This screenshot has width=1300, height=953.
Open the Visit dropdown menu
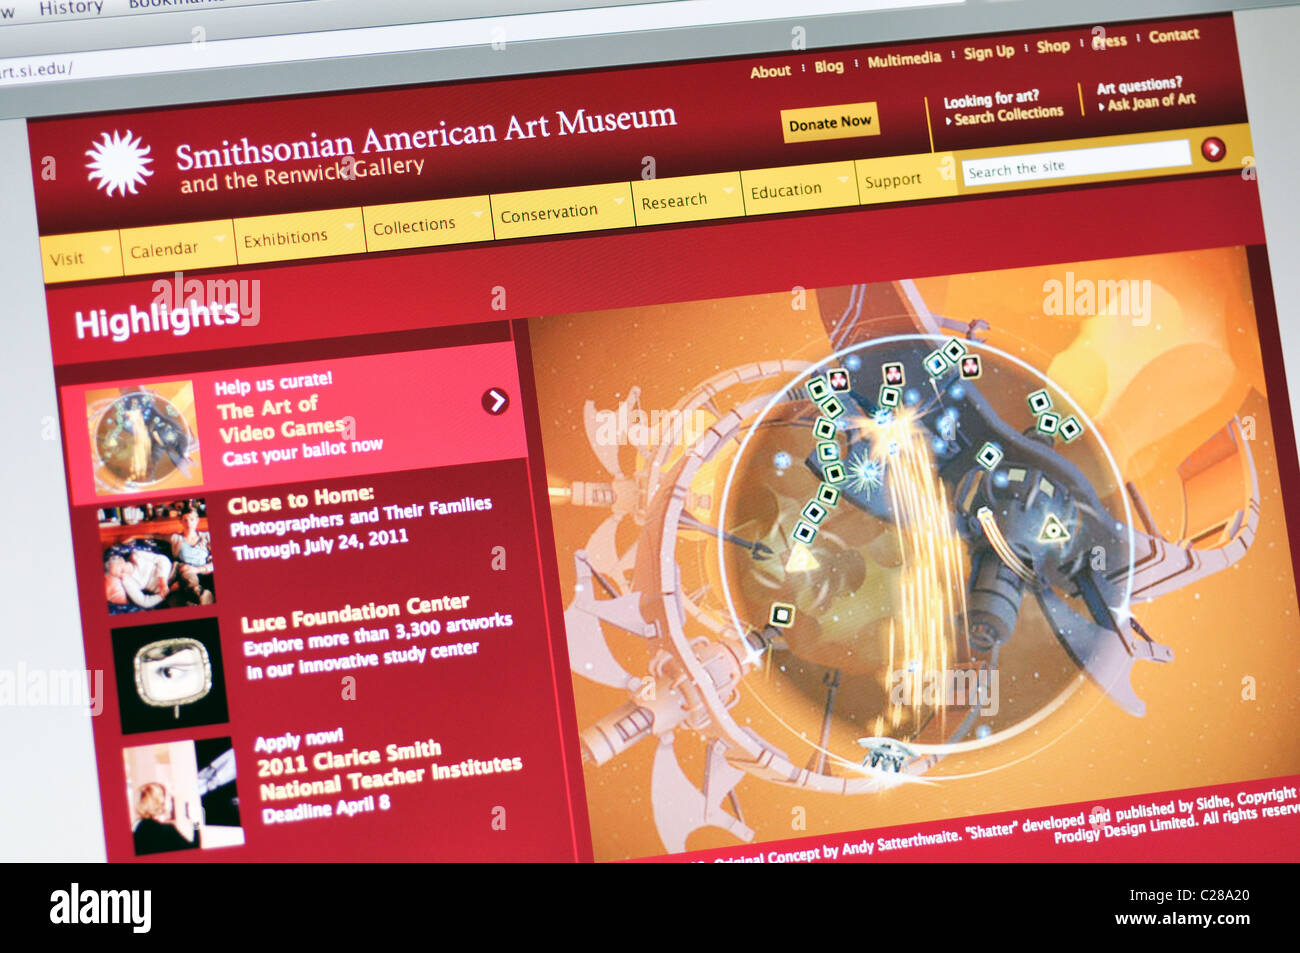(80, 256)
